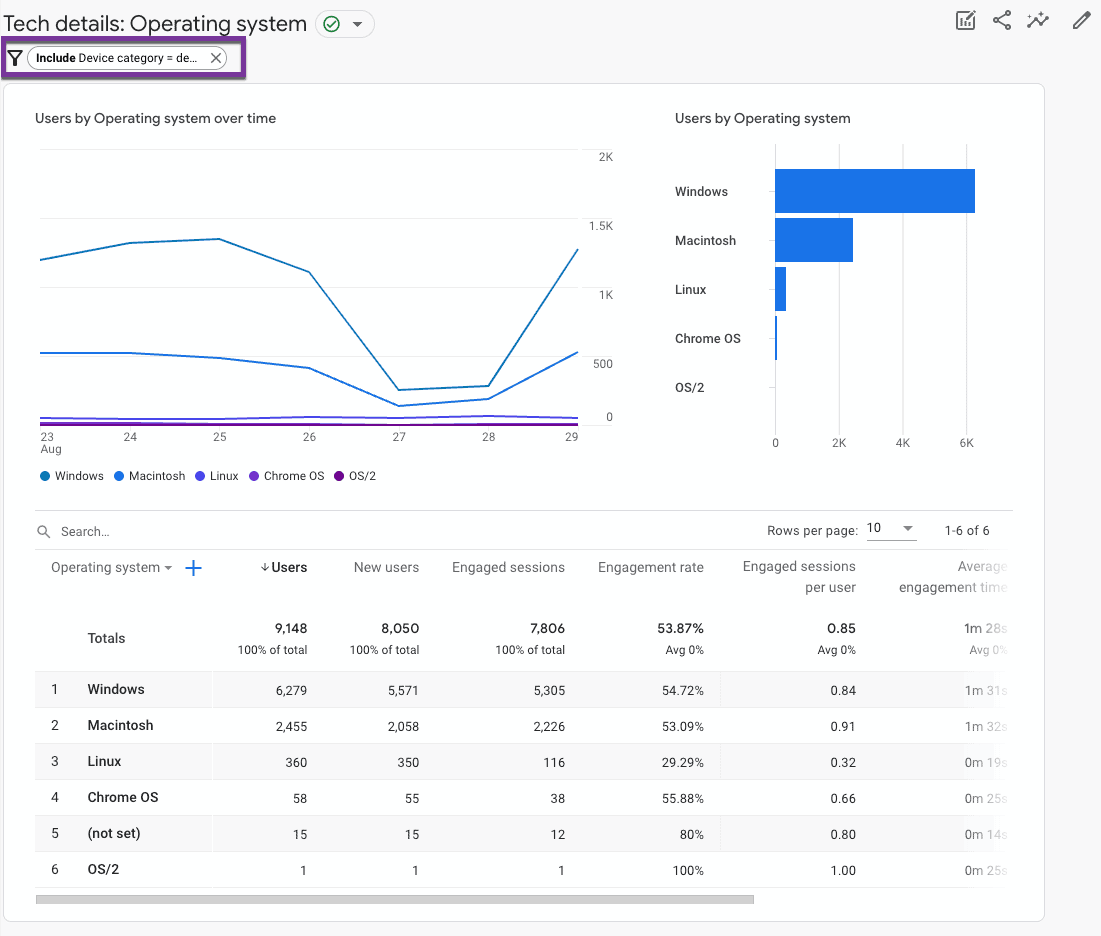Click Chrome OS engagement rate 55.88%
This screenshot has width=1101, height=936.
click(683, 798)
